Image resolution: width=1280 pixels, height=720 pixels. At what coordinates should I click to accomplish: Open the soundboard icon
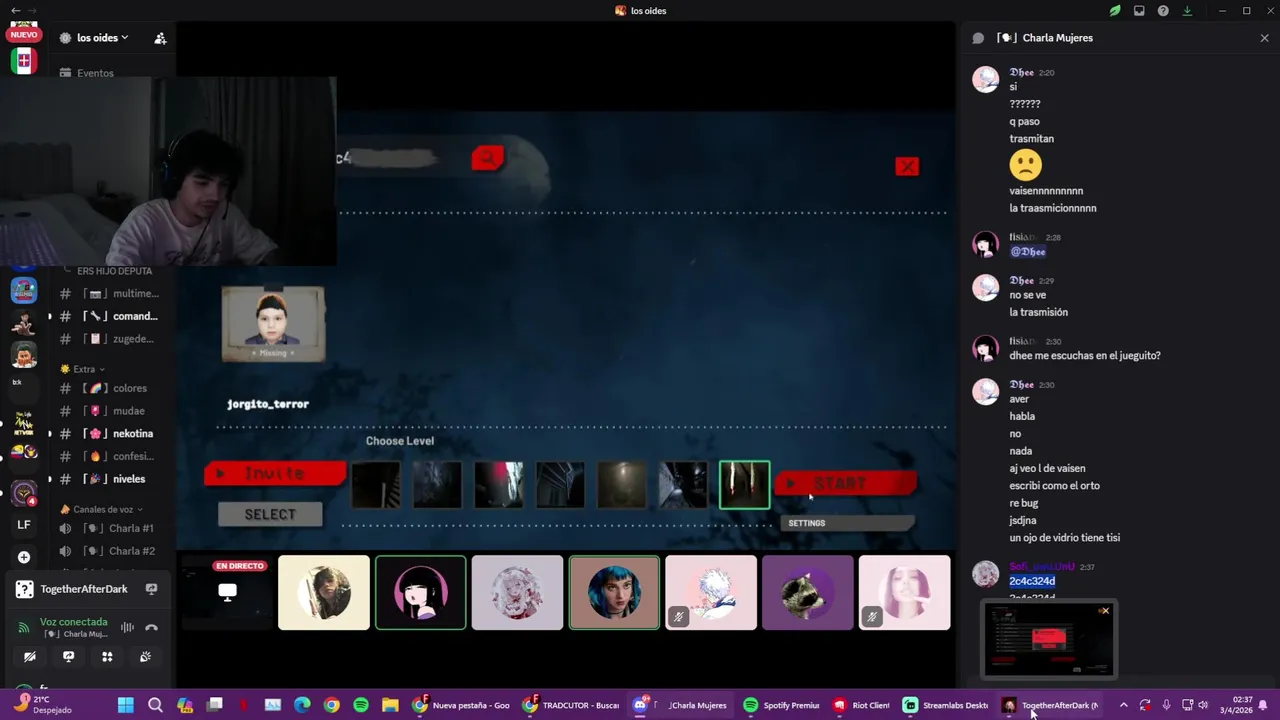click(146, 657)
